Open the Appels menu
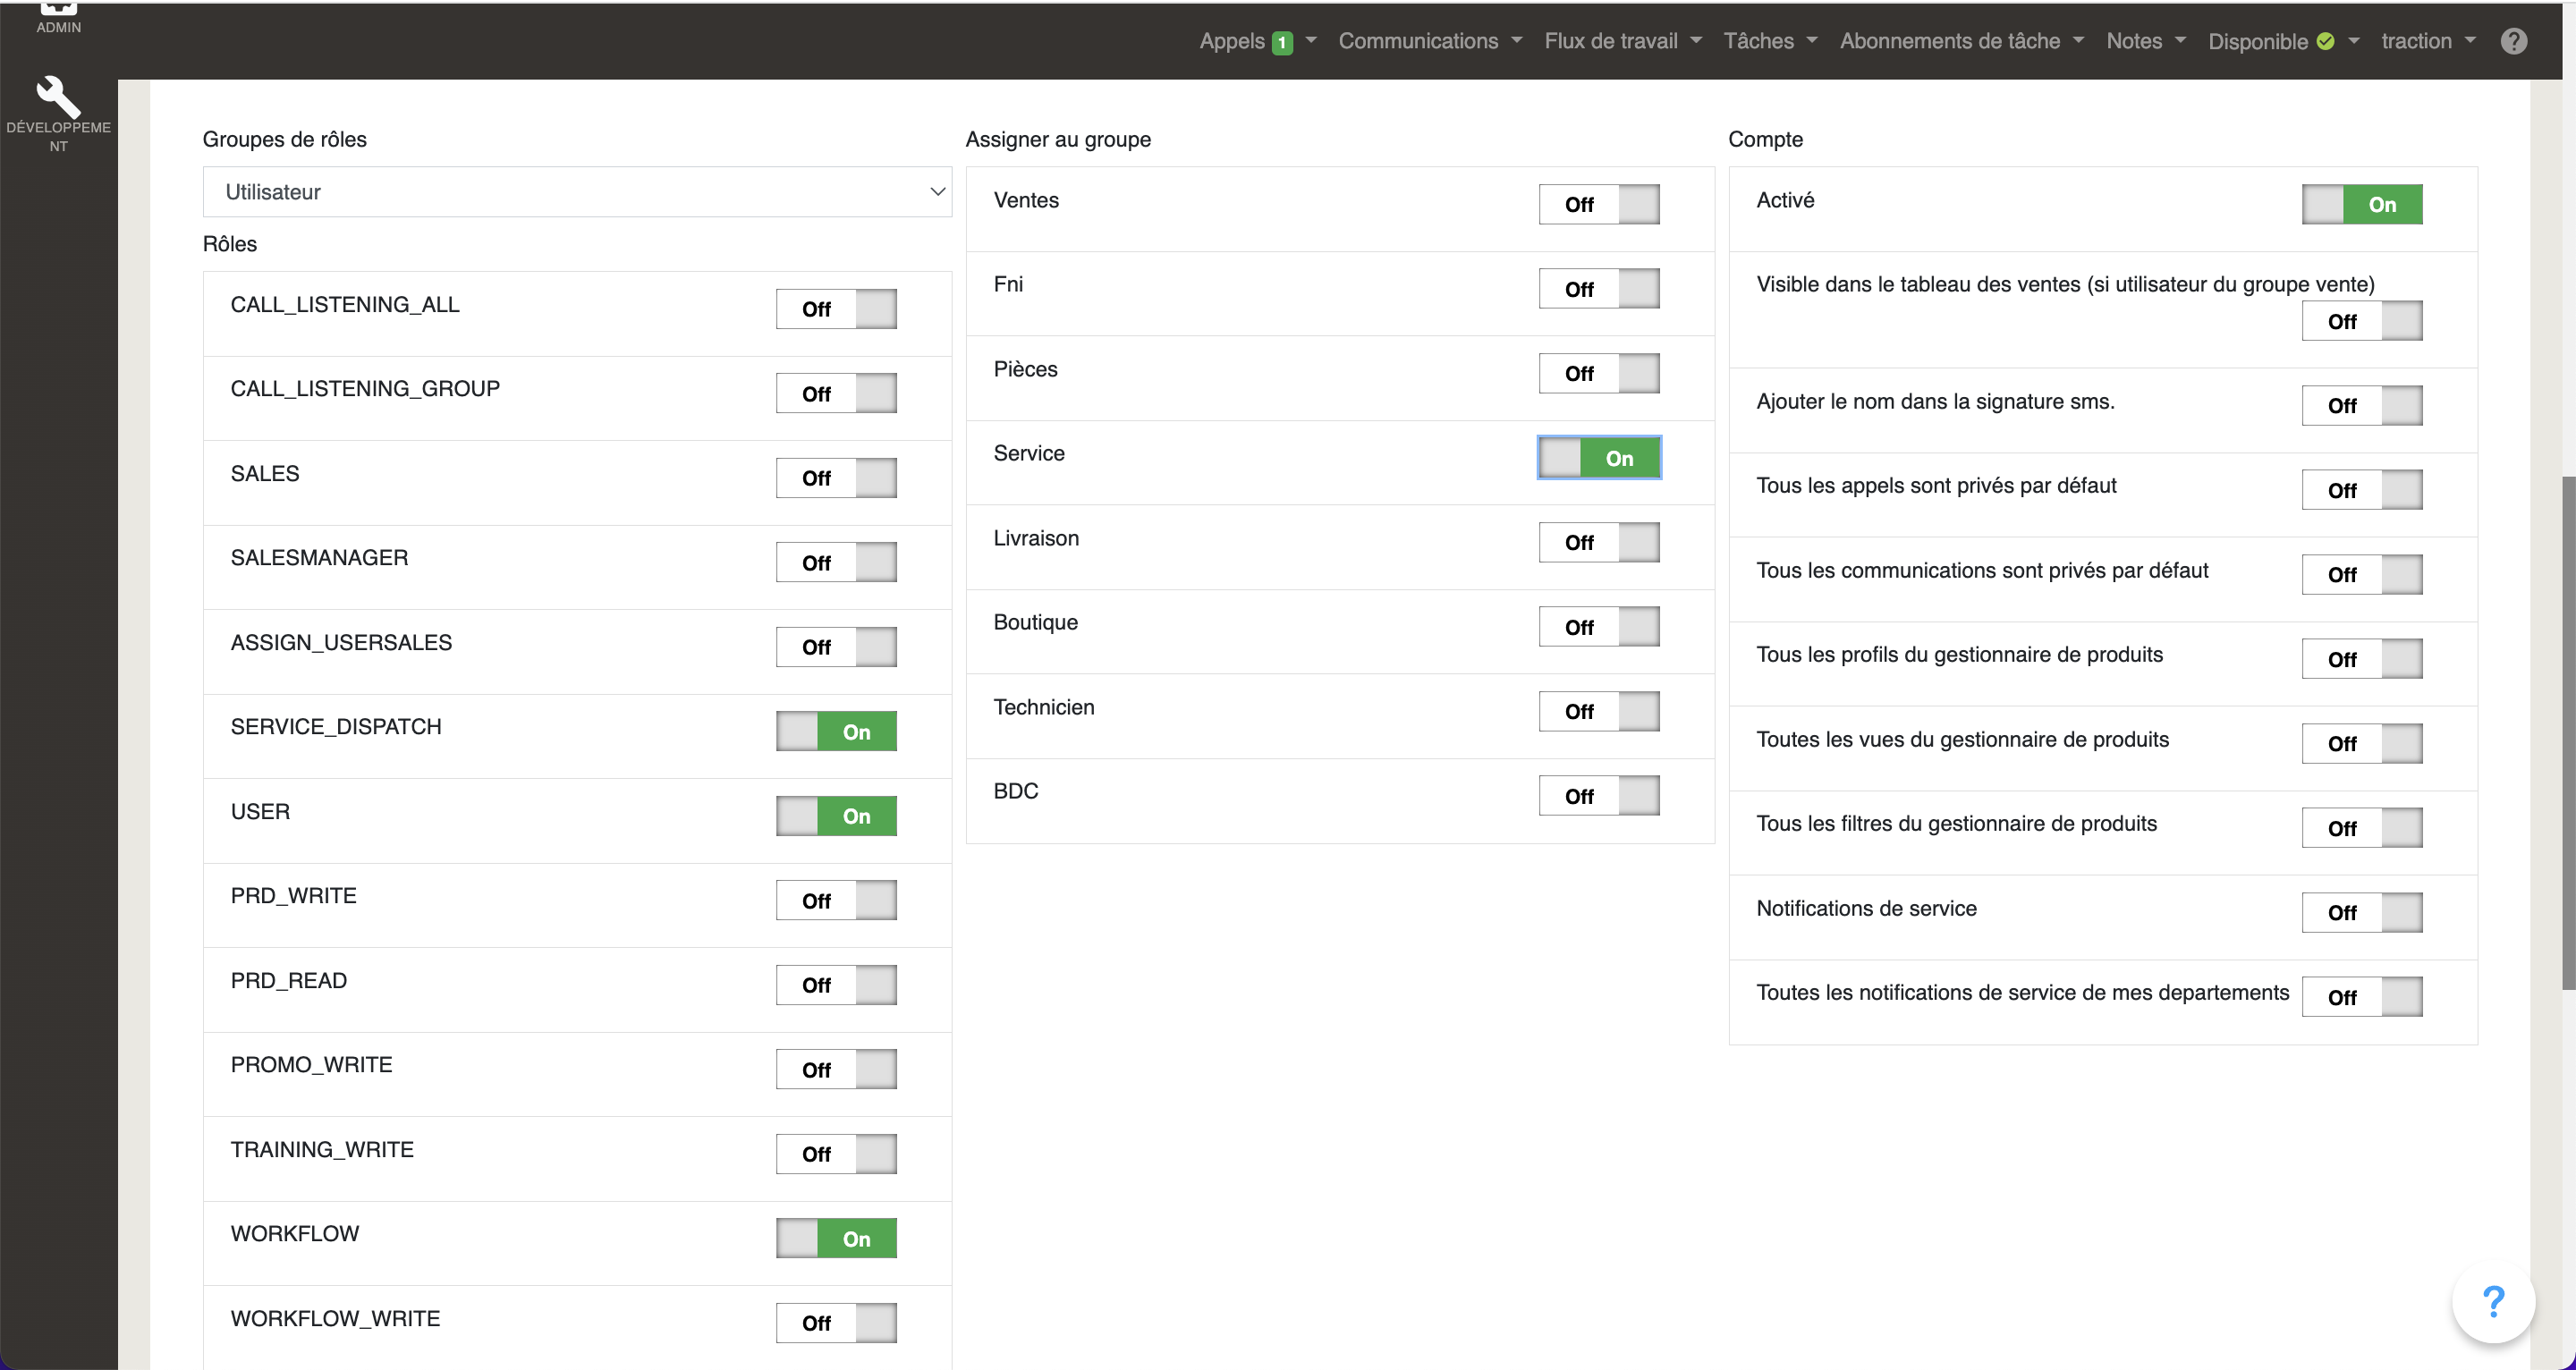 click(x=1258, y=41)
